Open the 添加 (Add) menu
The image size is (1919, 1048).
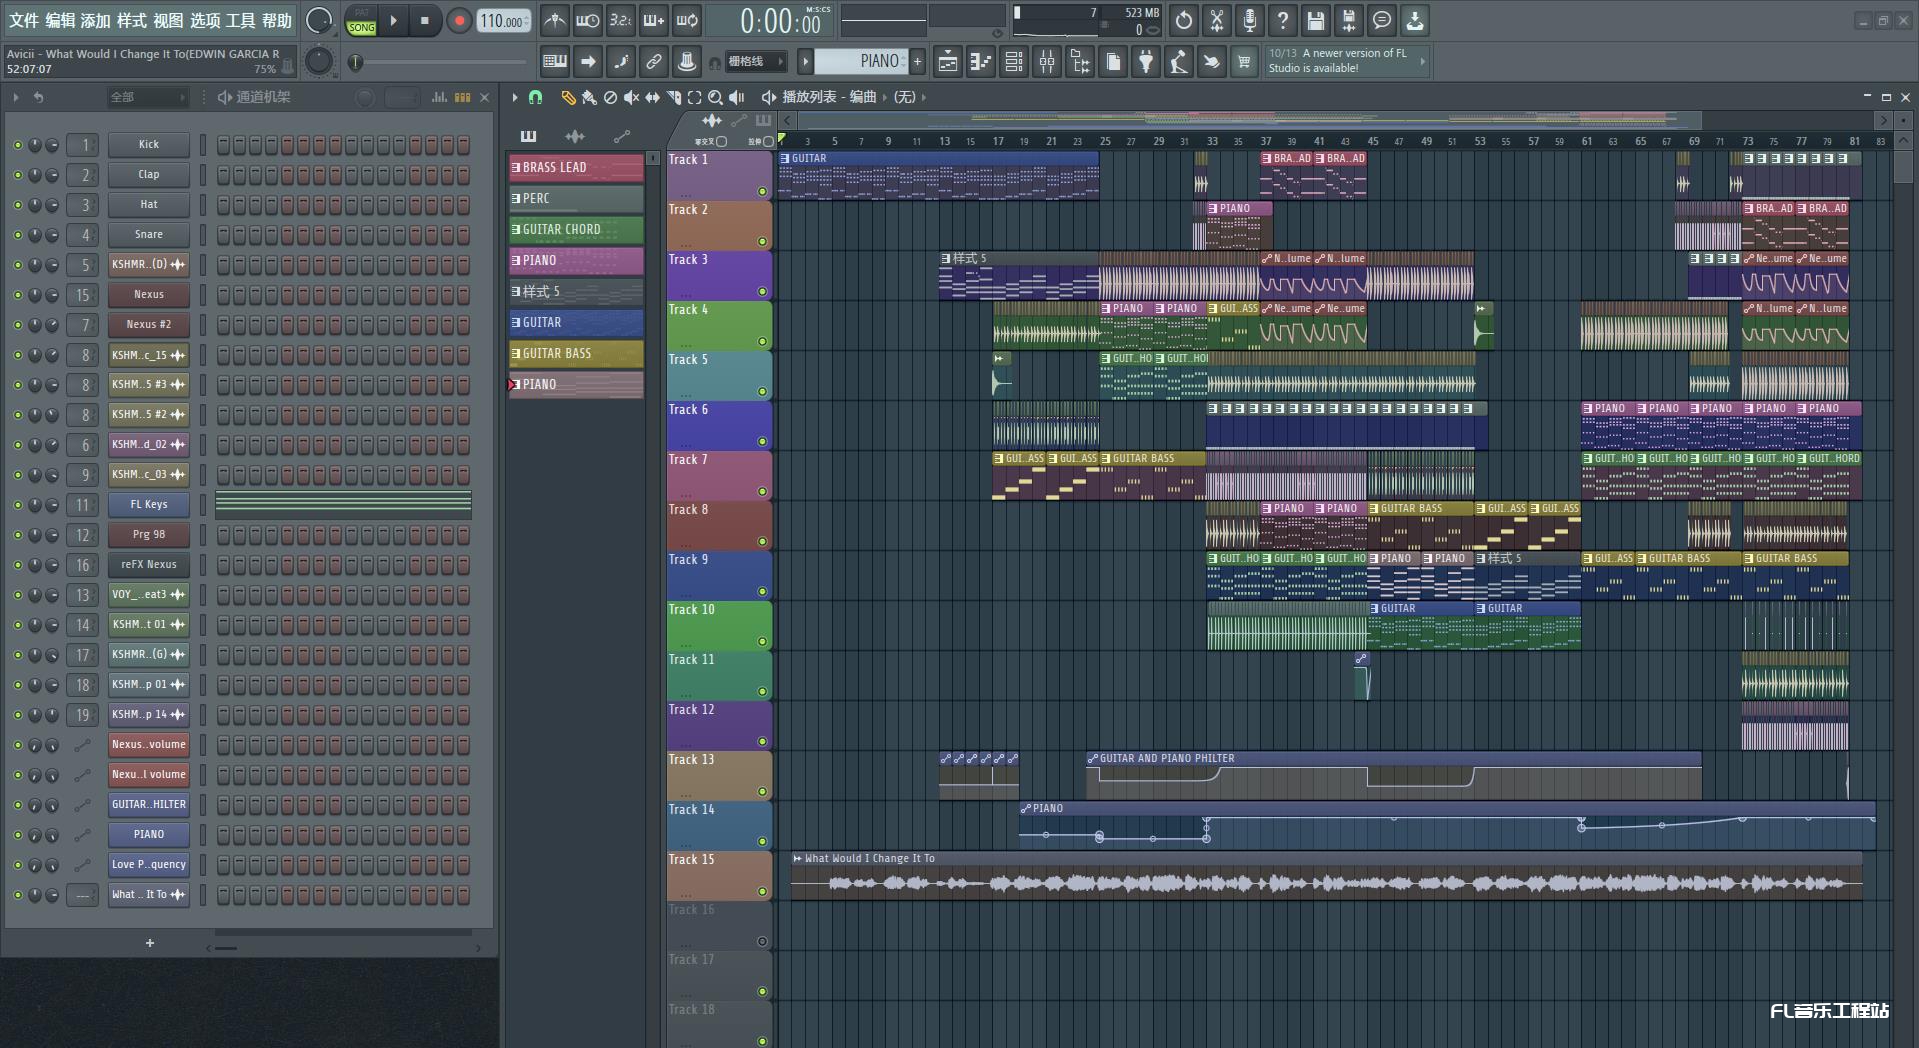[96, 20]
